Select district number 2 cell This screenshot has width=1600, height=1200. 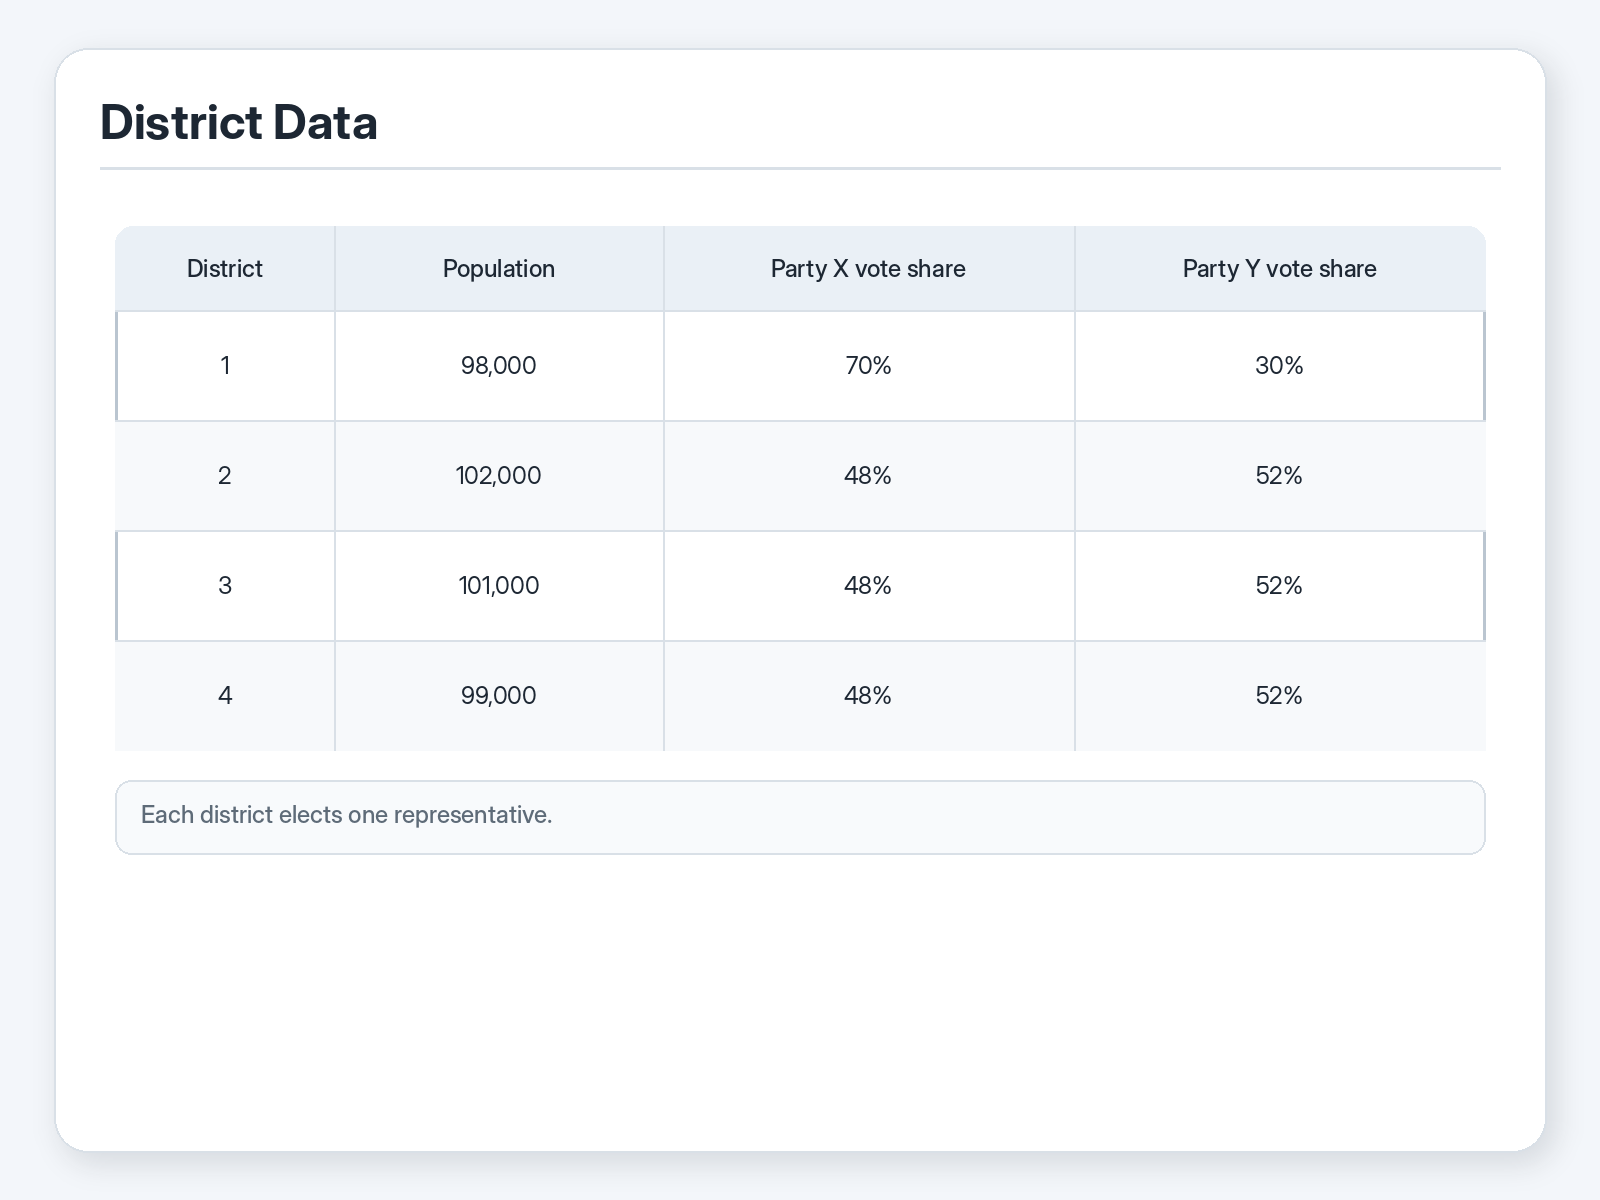pyautogui.click(x=225, y=476)
